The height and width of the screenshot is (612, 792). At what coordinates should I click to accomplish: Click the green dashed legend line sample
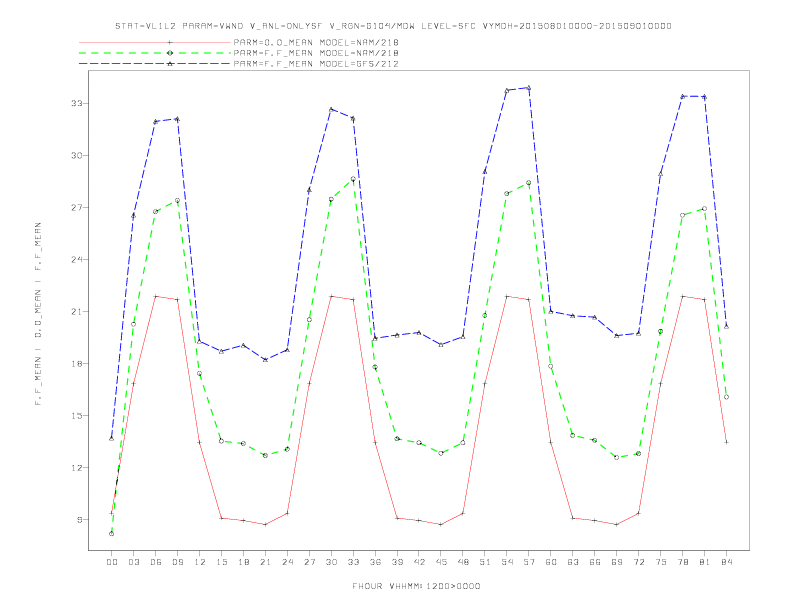155,53
